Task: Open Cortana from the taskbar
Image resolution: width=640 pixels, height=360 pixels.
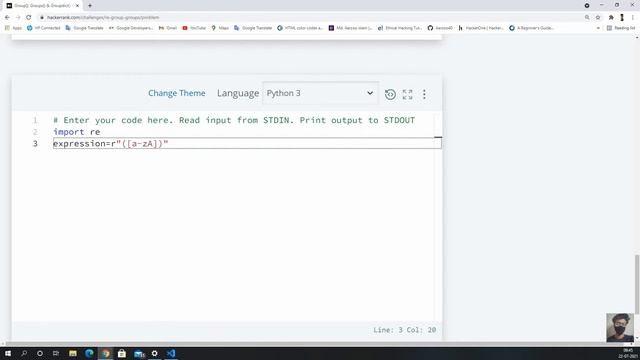Action: 40,353
